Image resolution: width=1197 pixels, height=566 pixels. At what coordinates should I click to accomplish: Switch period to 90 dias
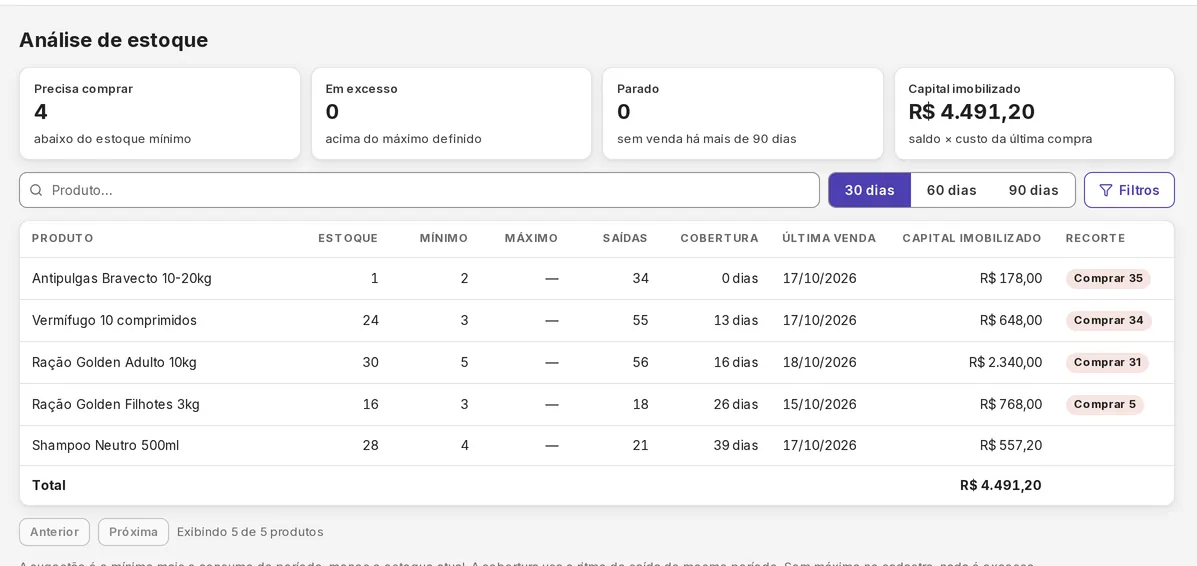point(1034,190)
